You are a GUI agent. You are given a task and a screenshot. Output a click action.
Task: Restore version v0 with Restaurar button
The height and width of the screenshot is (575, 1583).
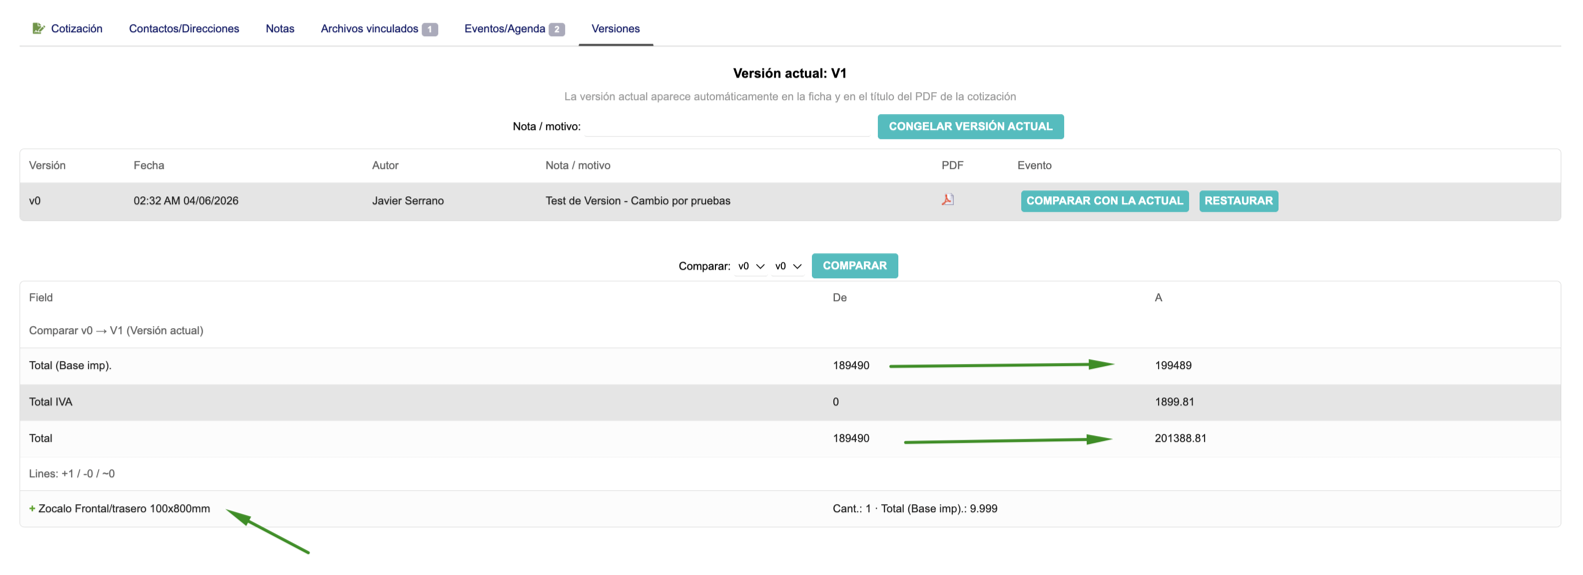1238,201
